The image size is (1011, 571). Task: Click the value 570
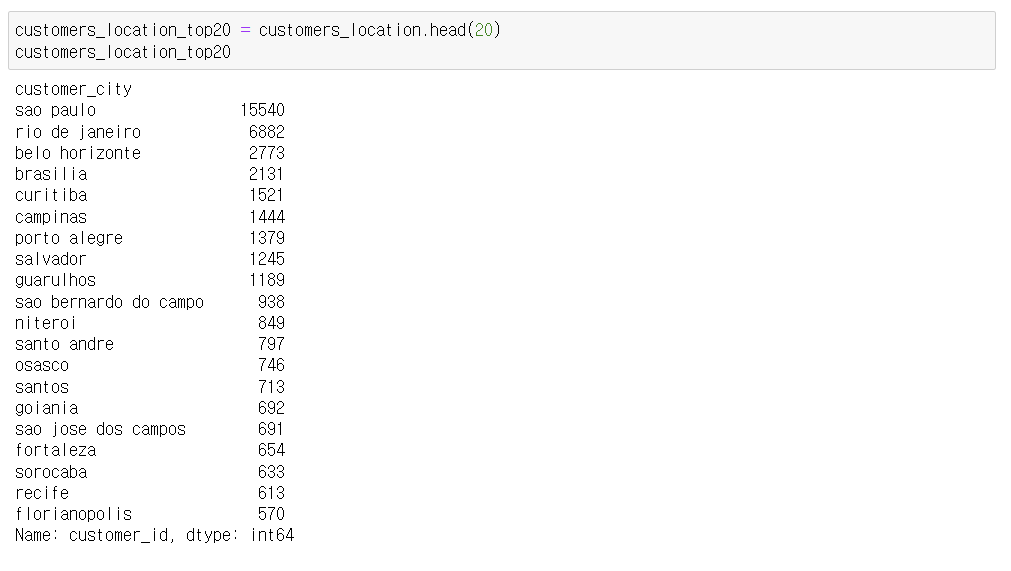(x=271, y=514)
